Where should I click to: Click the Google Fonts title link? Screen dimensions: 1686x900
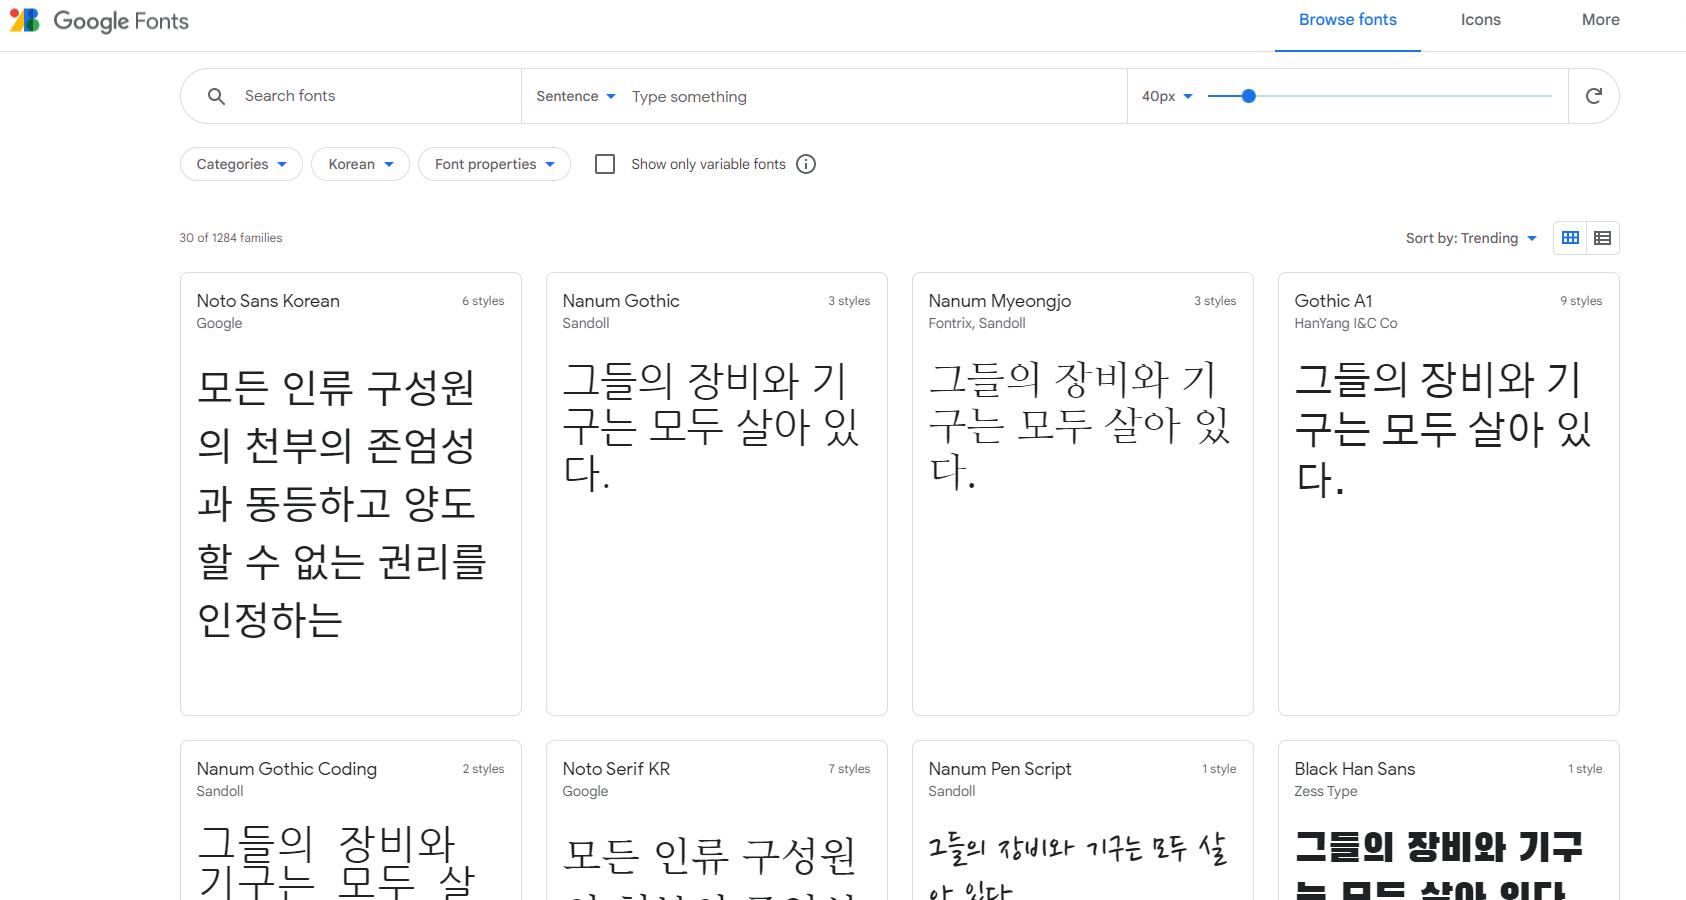click(x=121, y=21)
